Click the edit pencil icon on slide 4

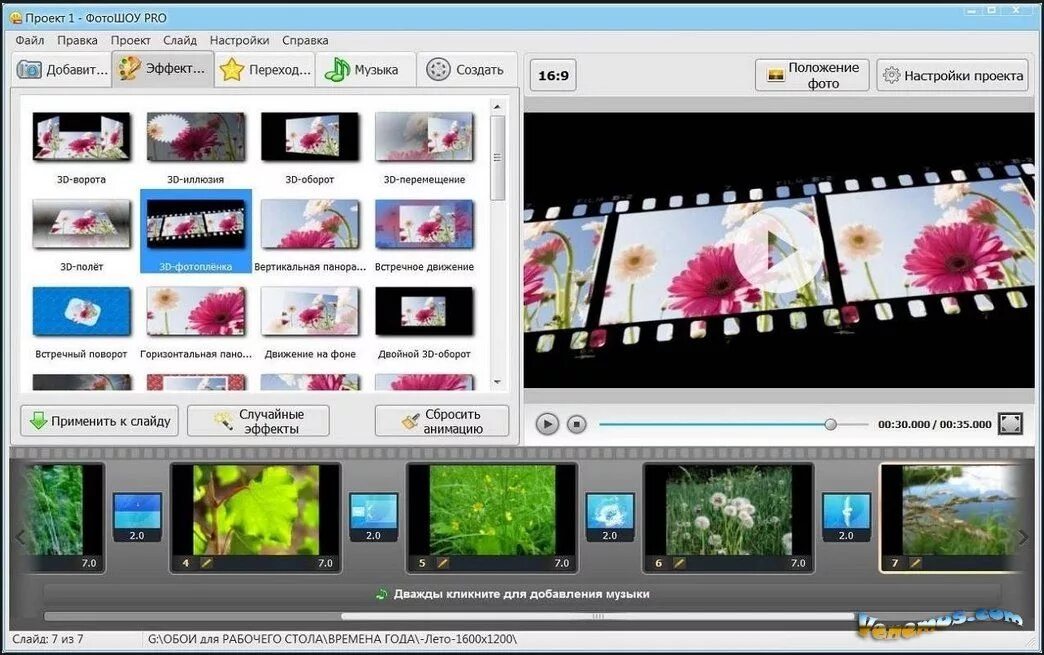coord(206,563)
